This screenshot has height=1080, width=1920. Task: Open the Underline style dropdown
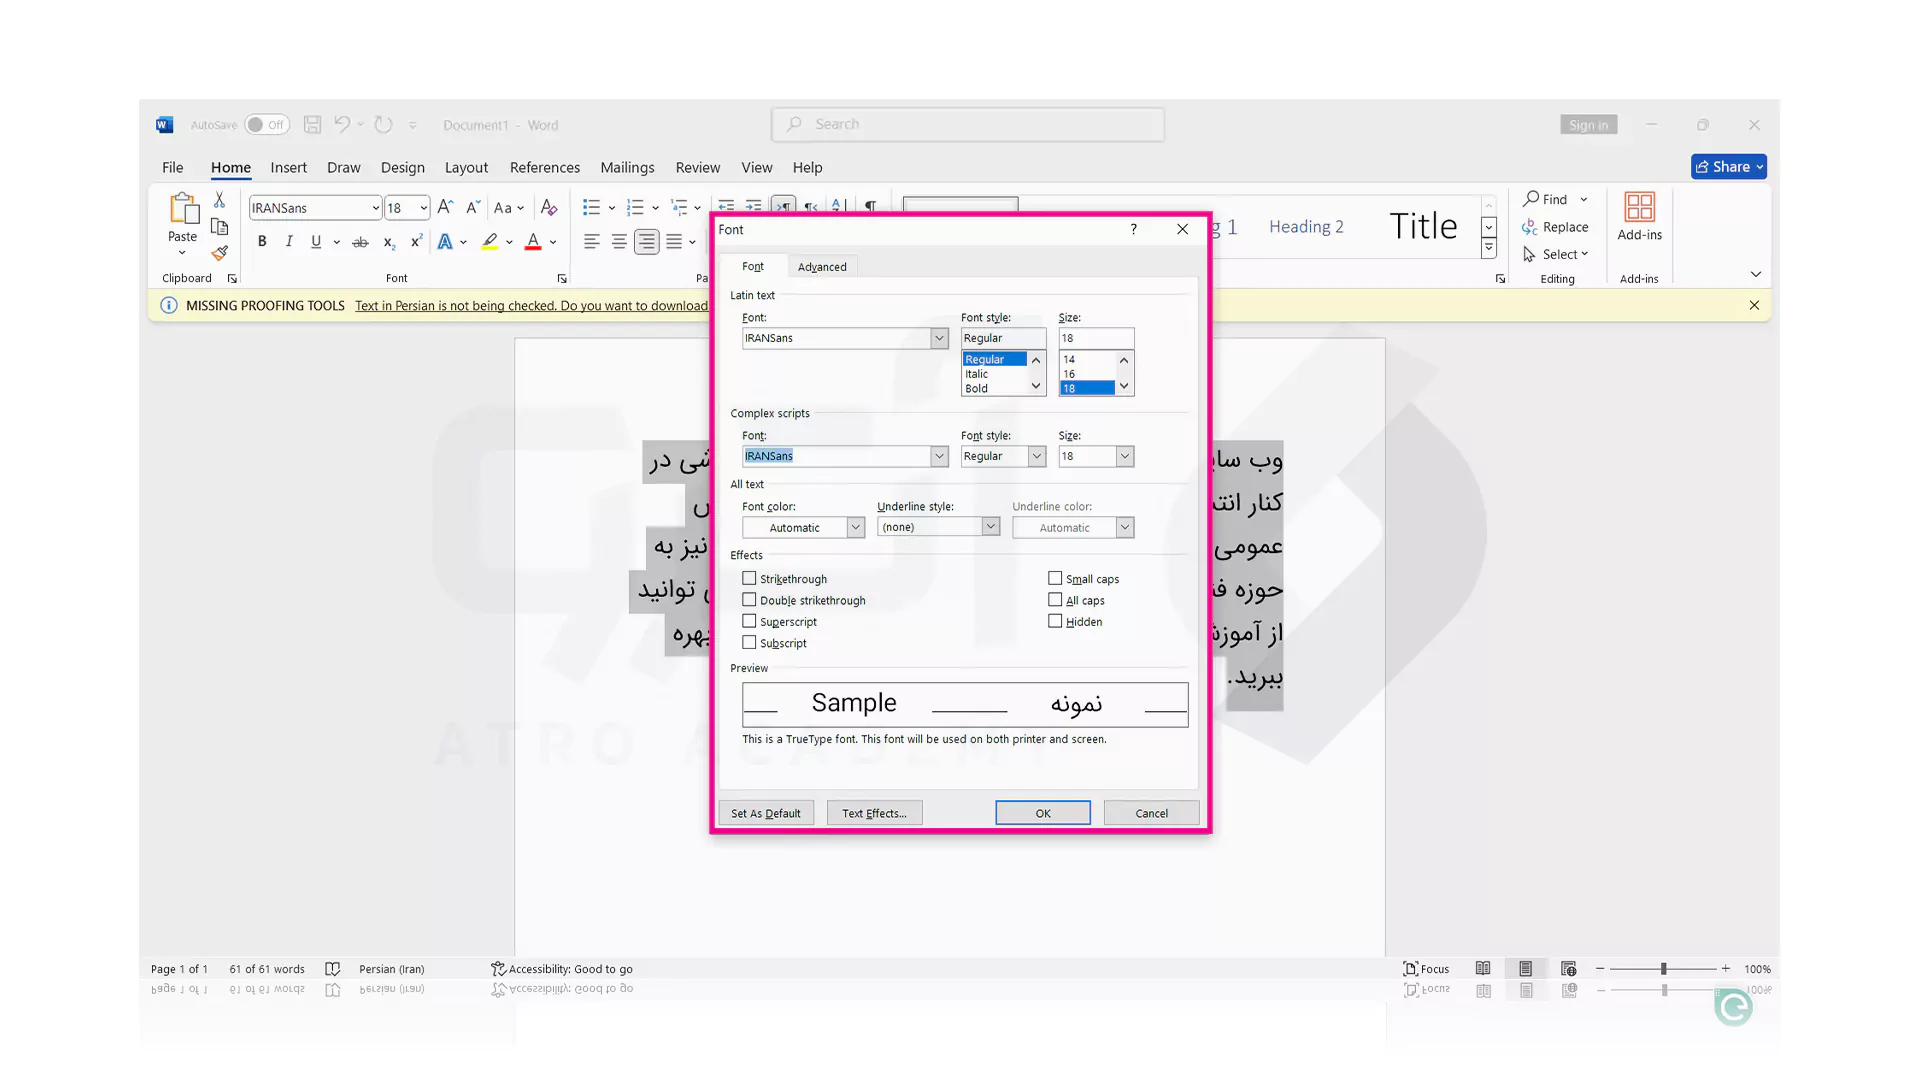click(x=990, y=527)
